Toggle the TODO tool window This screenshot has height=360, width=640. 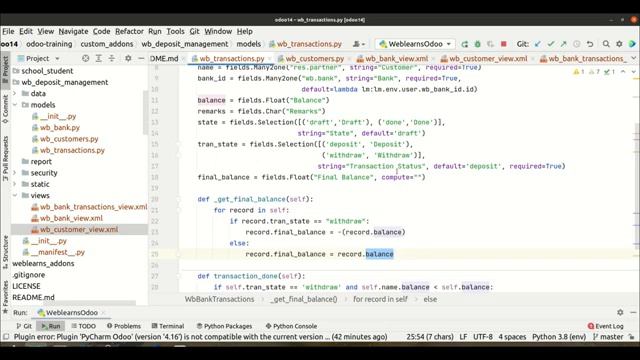pos(83,326)
